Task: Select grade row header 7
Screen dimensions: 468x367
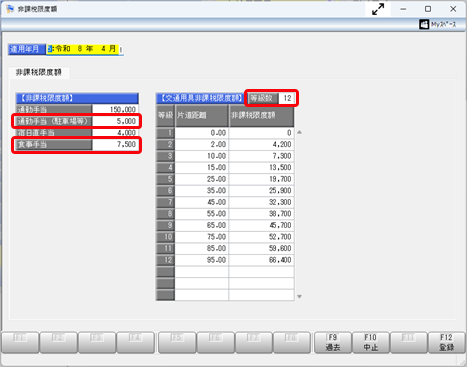Action: point(166,202)
